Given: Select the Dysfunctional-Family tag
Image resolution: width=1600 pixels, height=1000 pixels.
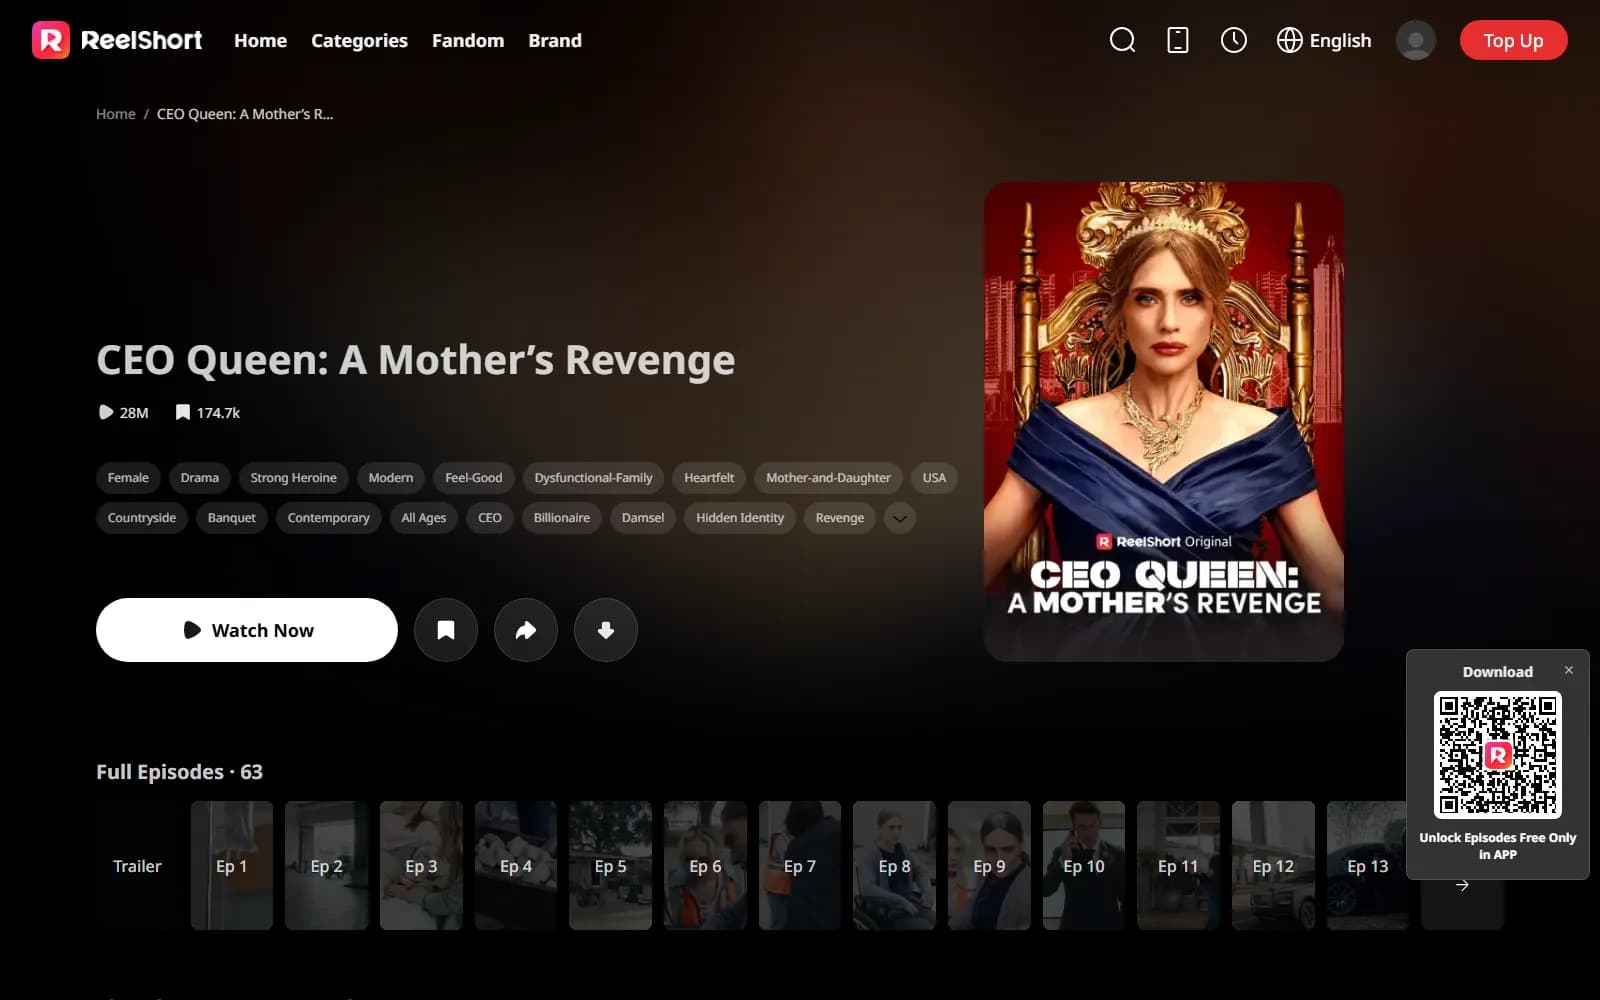Looking at the screenshot, I should tap(593, 478).
